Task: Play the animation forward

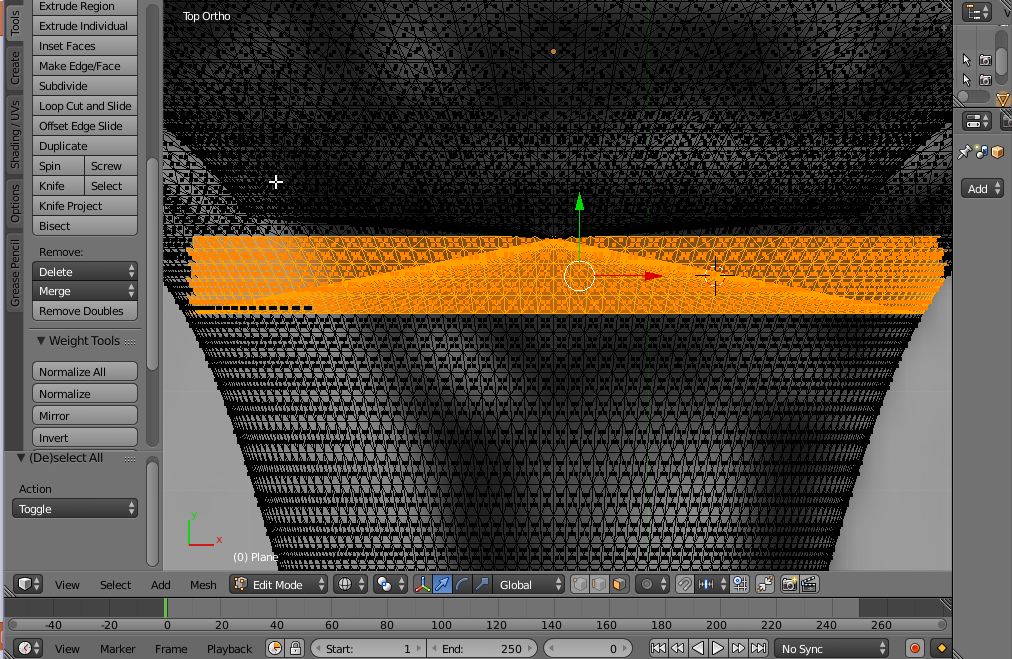Action: coord(718,647)
